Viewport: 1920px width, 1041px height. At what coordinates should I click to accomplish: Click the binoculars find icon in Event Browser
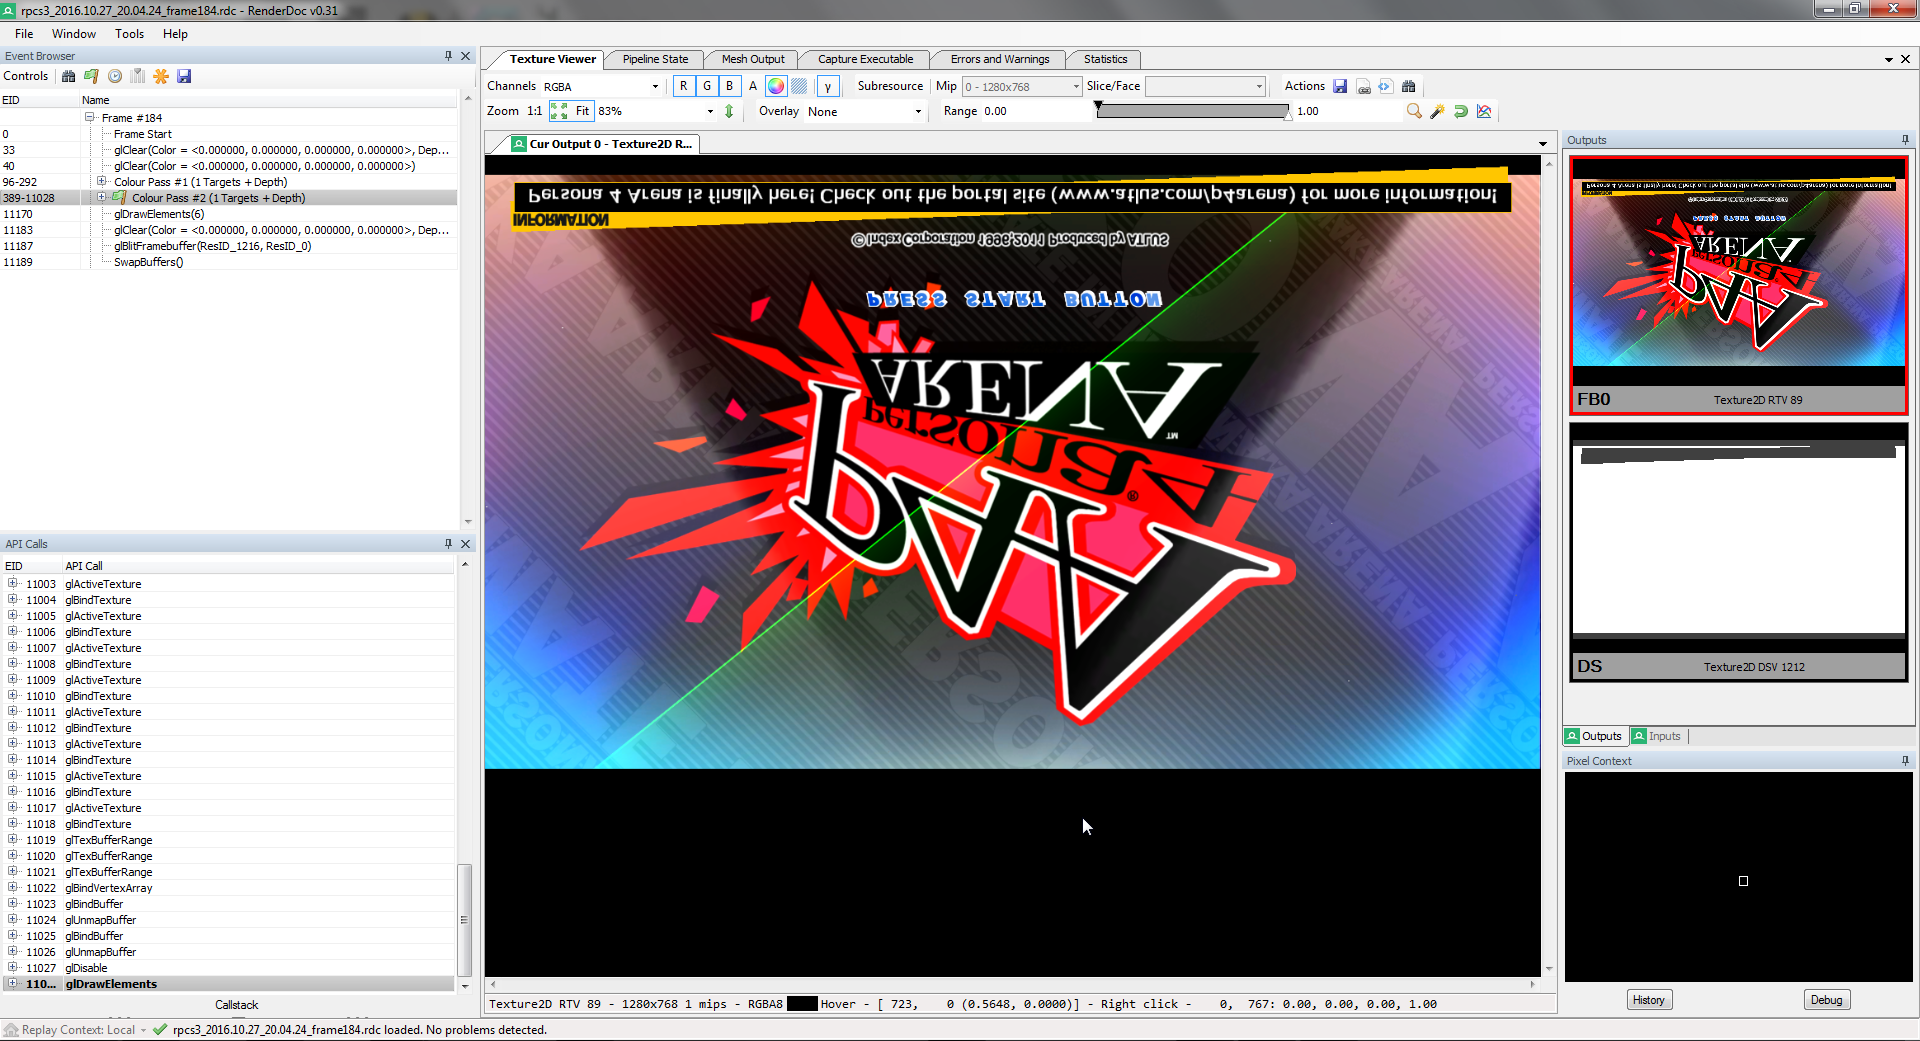coord(68,76)
